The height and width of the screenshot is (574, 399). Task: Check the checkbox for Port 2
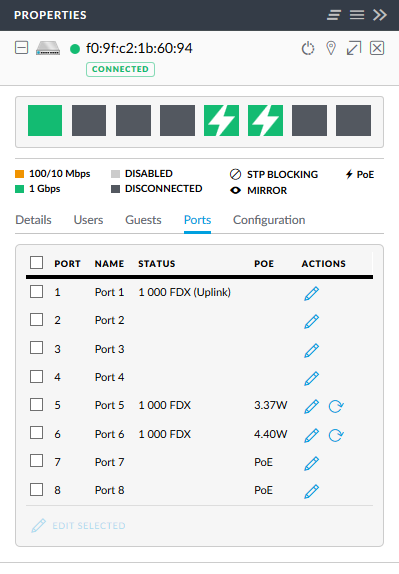click(37, 320)
